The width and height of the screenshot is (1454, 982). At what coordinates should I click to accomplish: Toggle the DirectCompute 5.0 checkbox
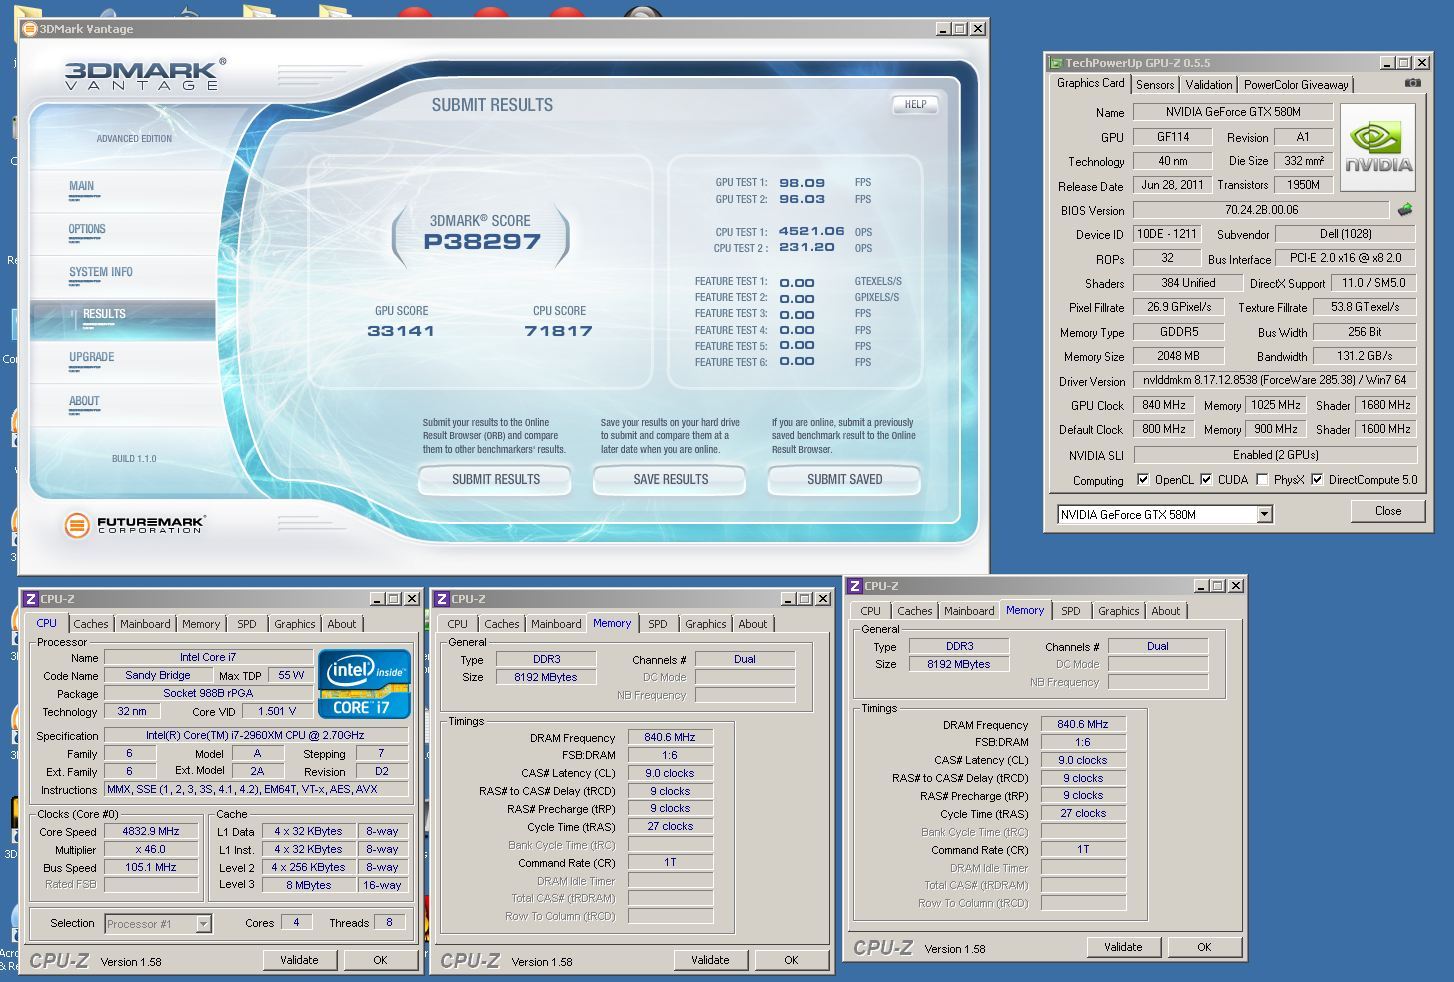coord(1317,480)
